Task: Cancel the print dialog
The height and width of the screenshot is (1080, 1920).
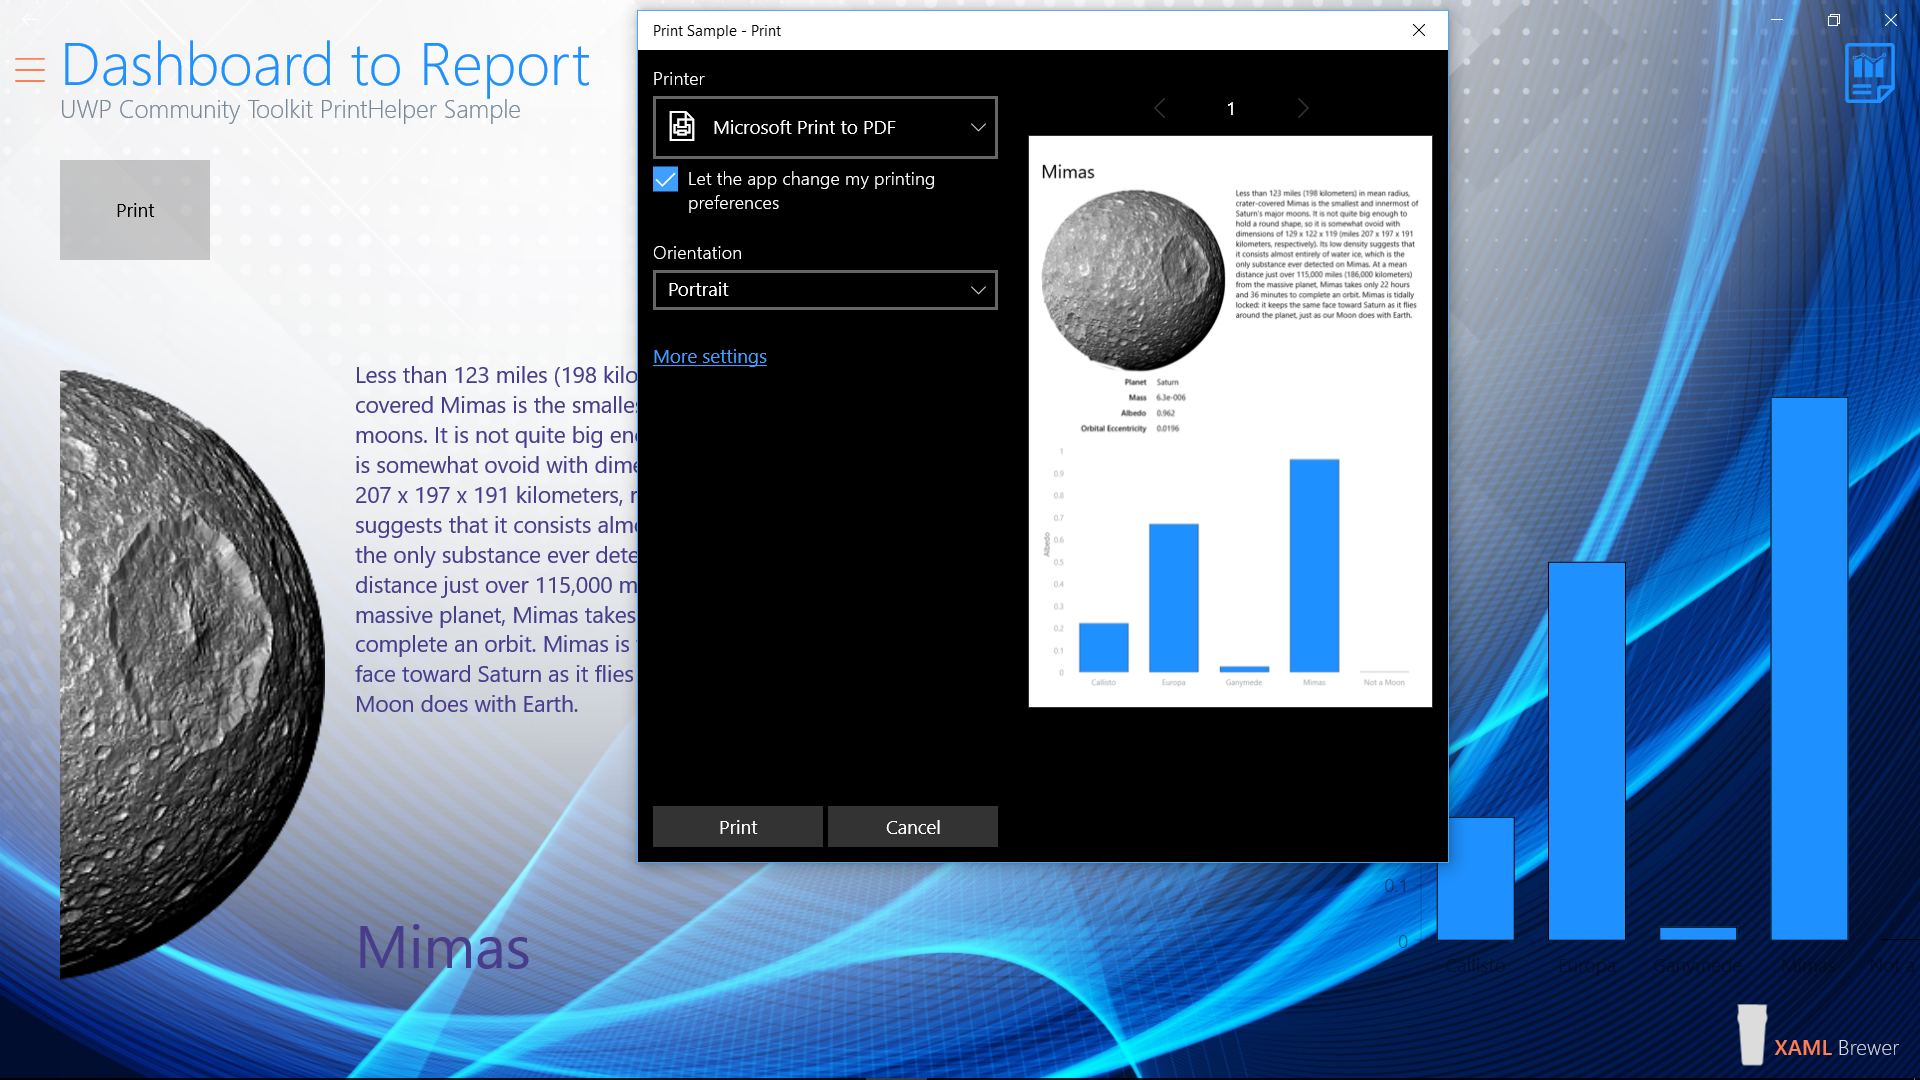Action: point(912,827)
